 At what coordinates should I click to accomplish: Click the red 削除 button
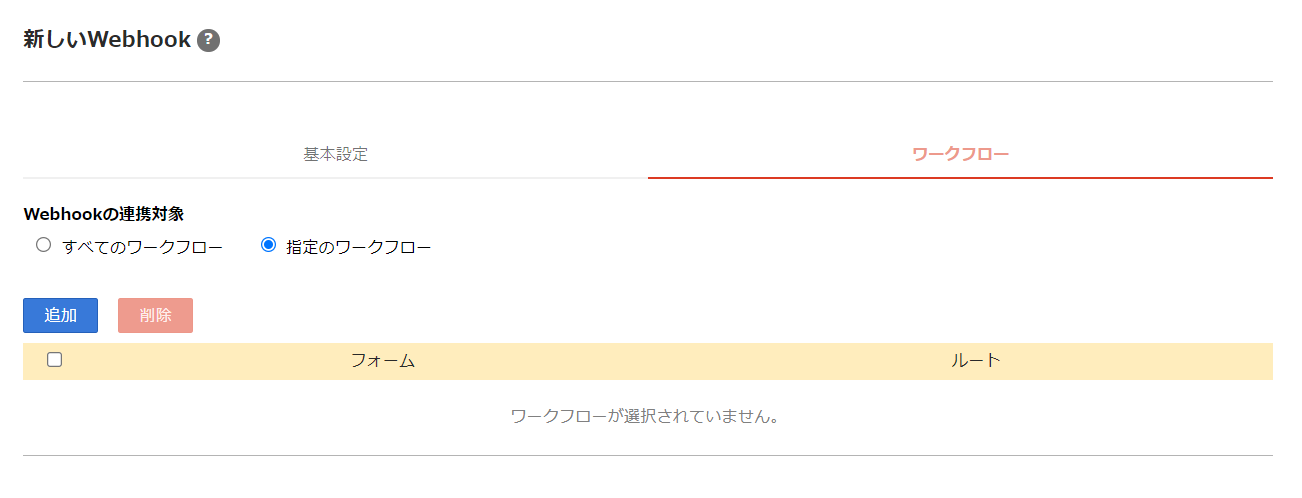[x=155, y=315]
